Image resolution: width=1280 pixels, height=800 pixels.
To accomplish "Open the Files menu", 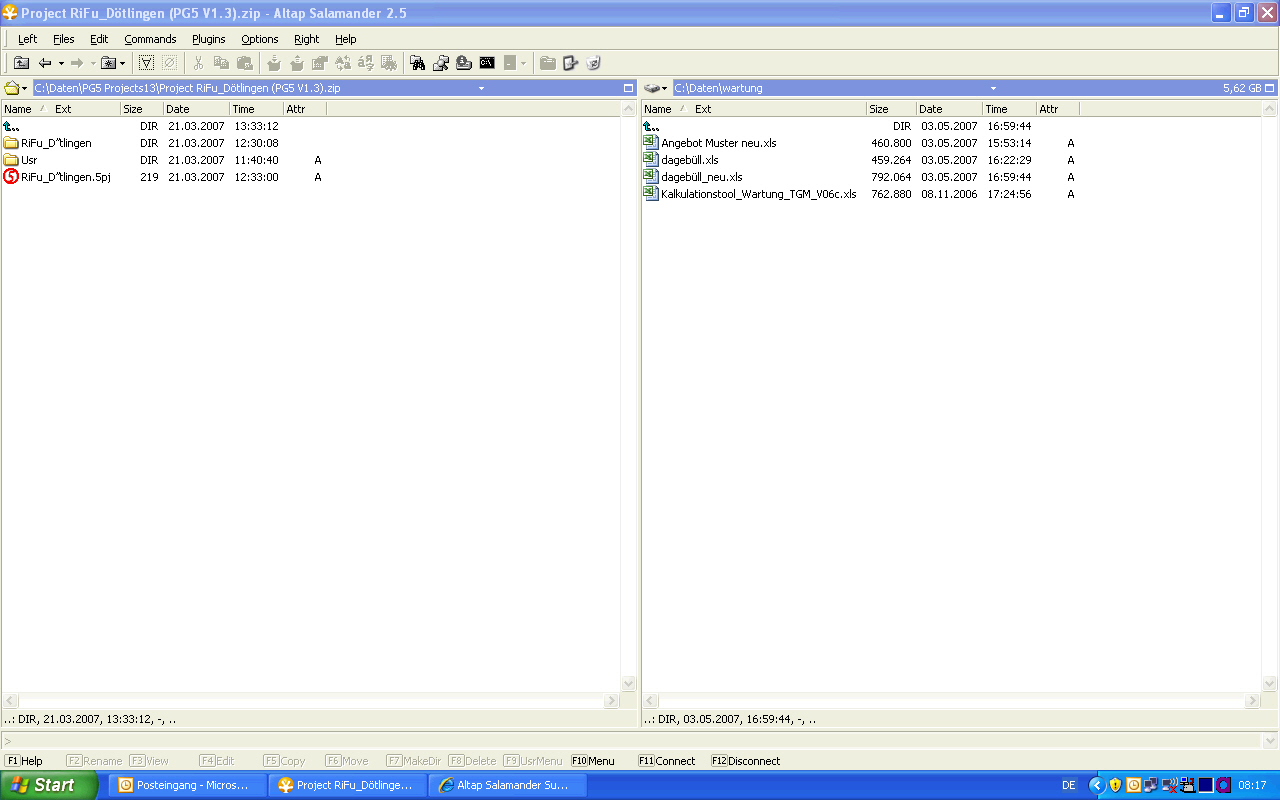I will (64, 39).
